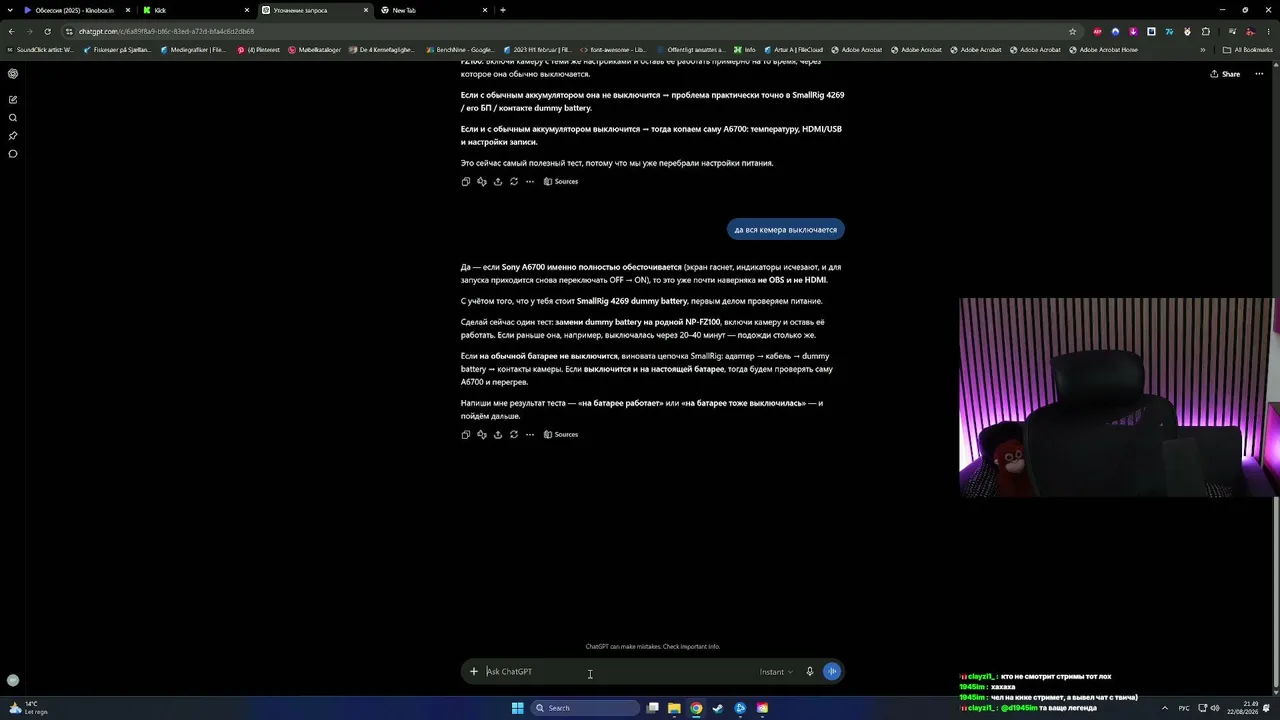1280x720 pixels.
Task: Open the profile avatar at sidebar bottom
Action: pyautogui.click(x=13, y=680)
